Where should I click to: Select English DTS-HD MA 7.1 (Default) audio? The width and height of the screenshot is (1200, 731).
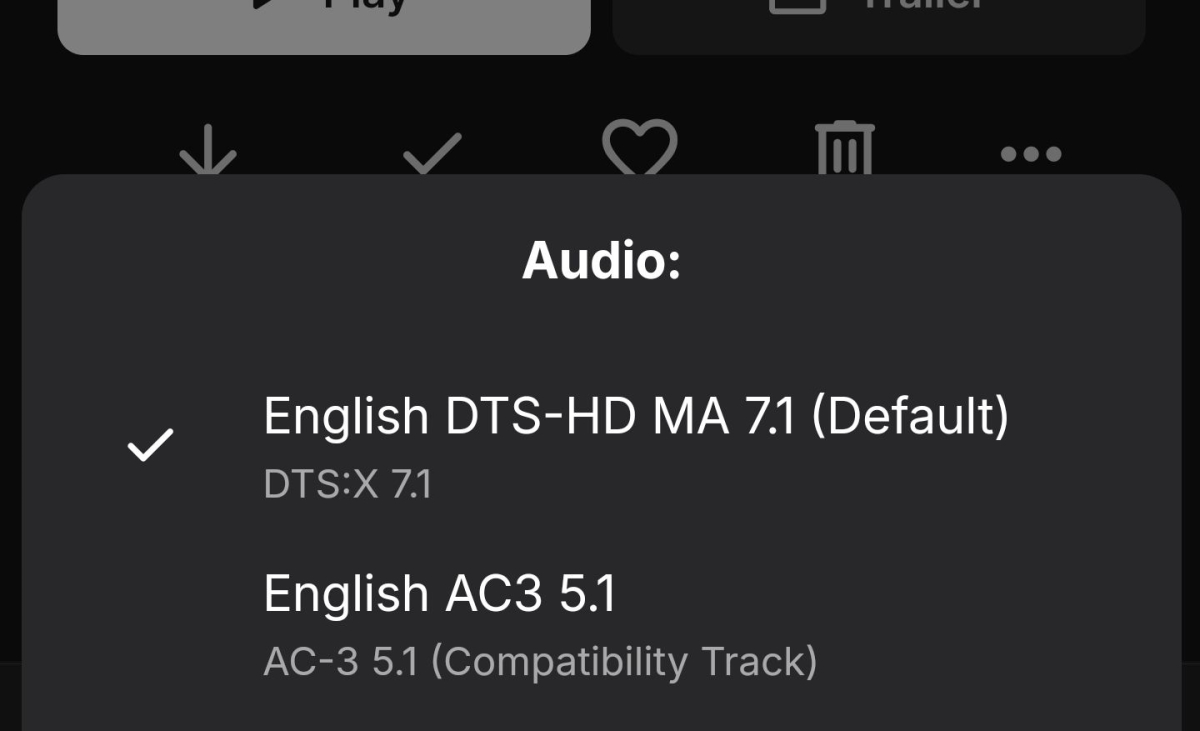click(x=636, y=416)
